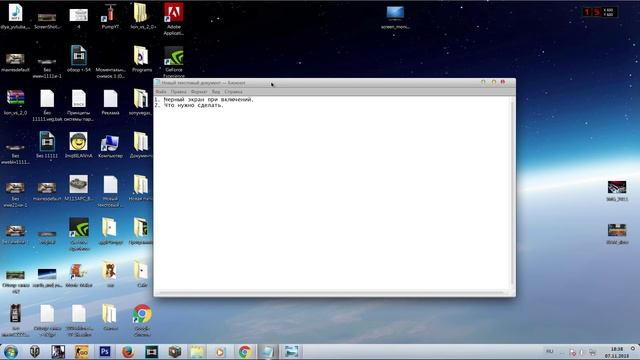Click the Notepad text line 'Что нужно сделать.'
The height and width of the screenshot is (360, 640).
point(194,105)
